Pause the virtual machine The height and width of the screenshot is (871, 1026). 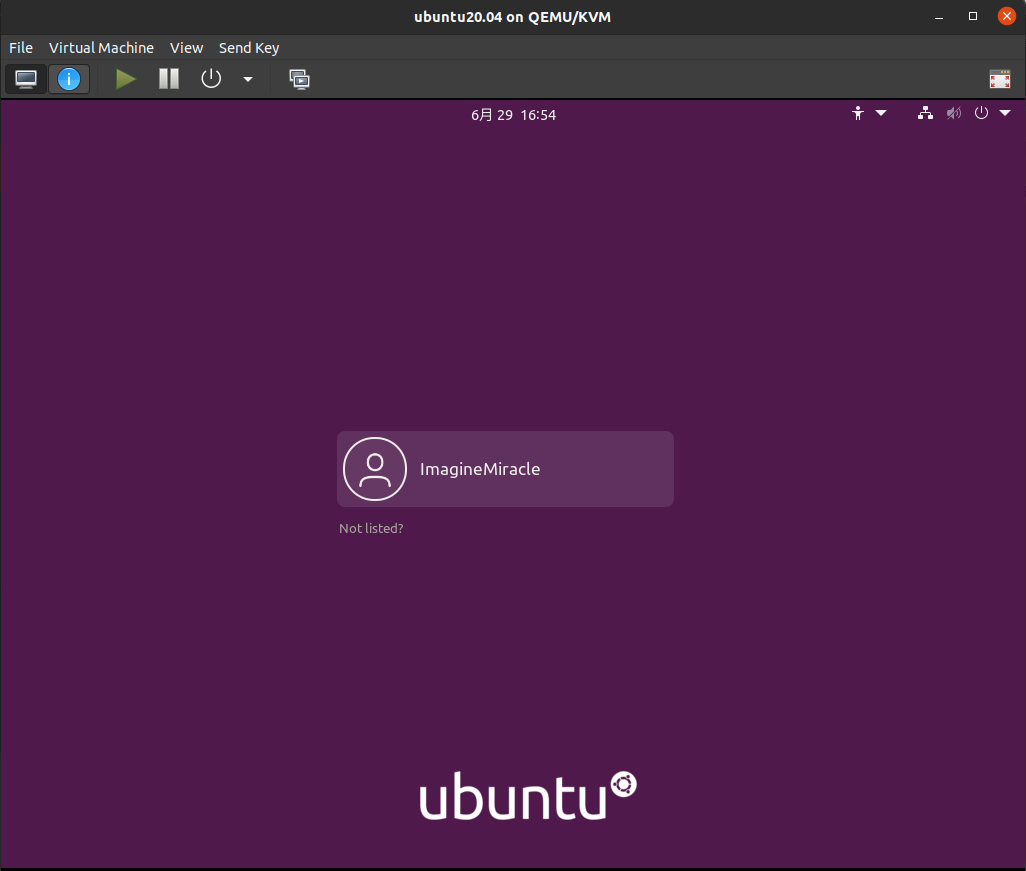pos(169,79)
